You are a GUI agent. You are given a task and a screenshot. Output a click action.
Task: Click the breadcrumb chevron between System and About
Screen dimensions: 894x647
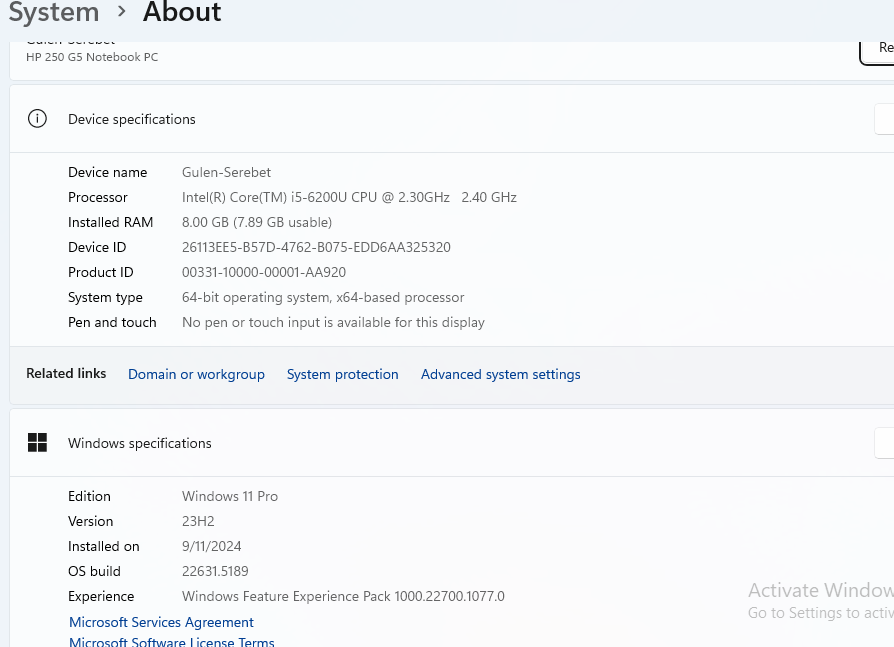point(121,12)
